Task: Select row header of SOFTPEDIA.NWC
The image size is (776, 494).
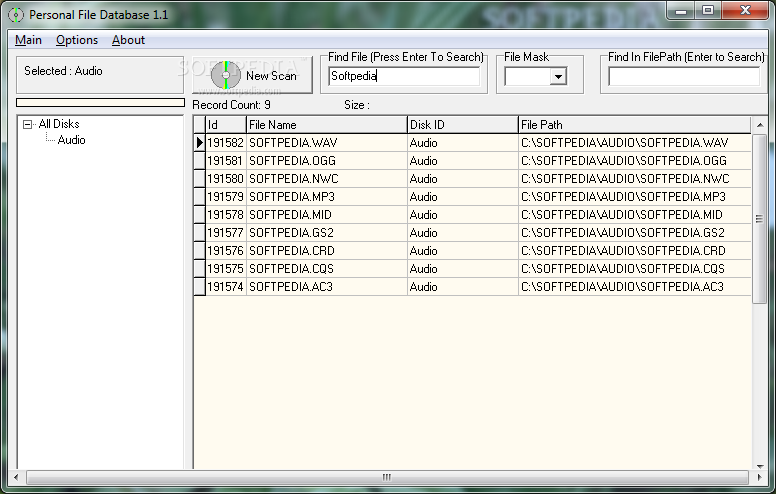Action: coord(199,179)
